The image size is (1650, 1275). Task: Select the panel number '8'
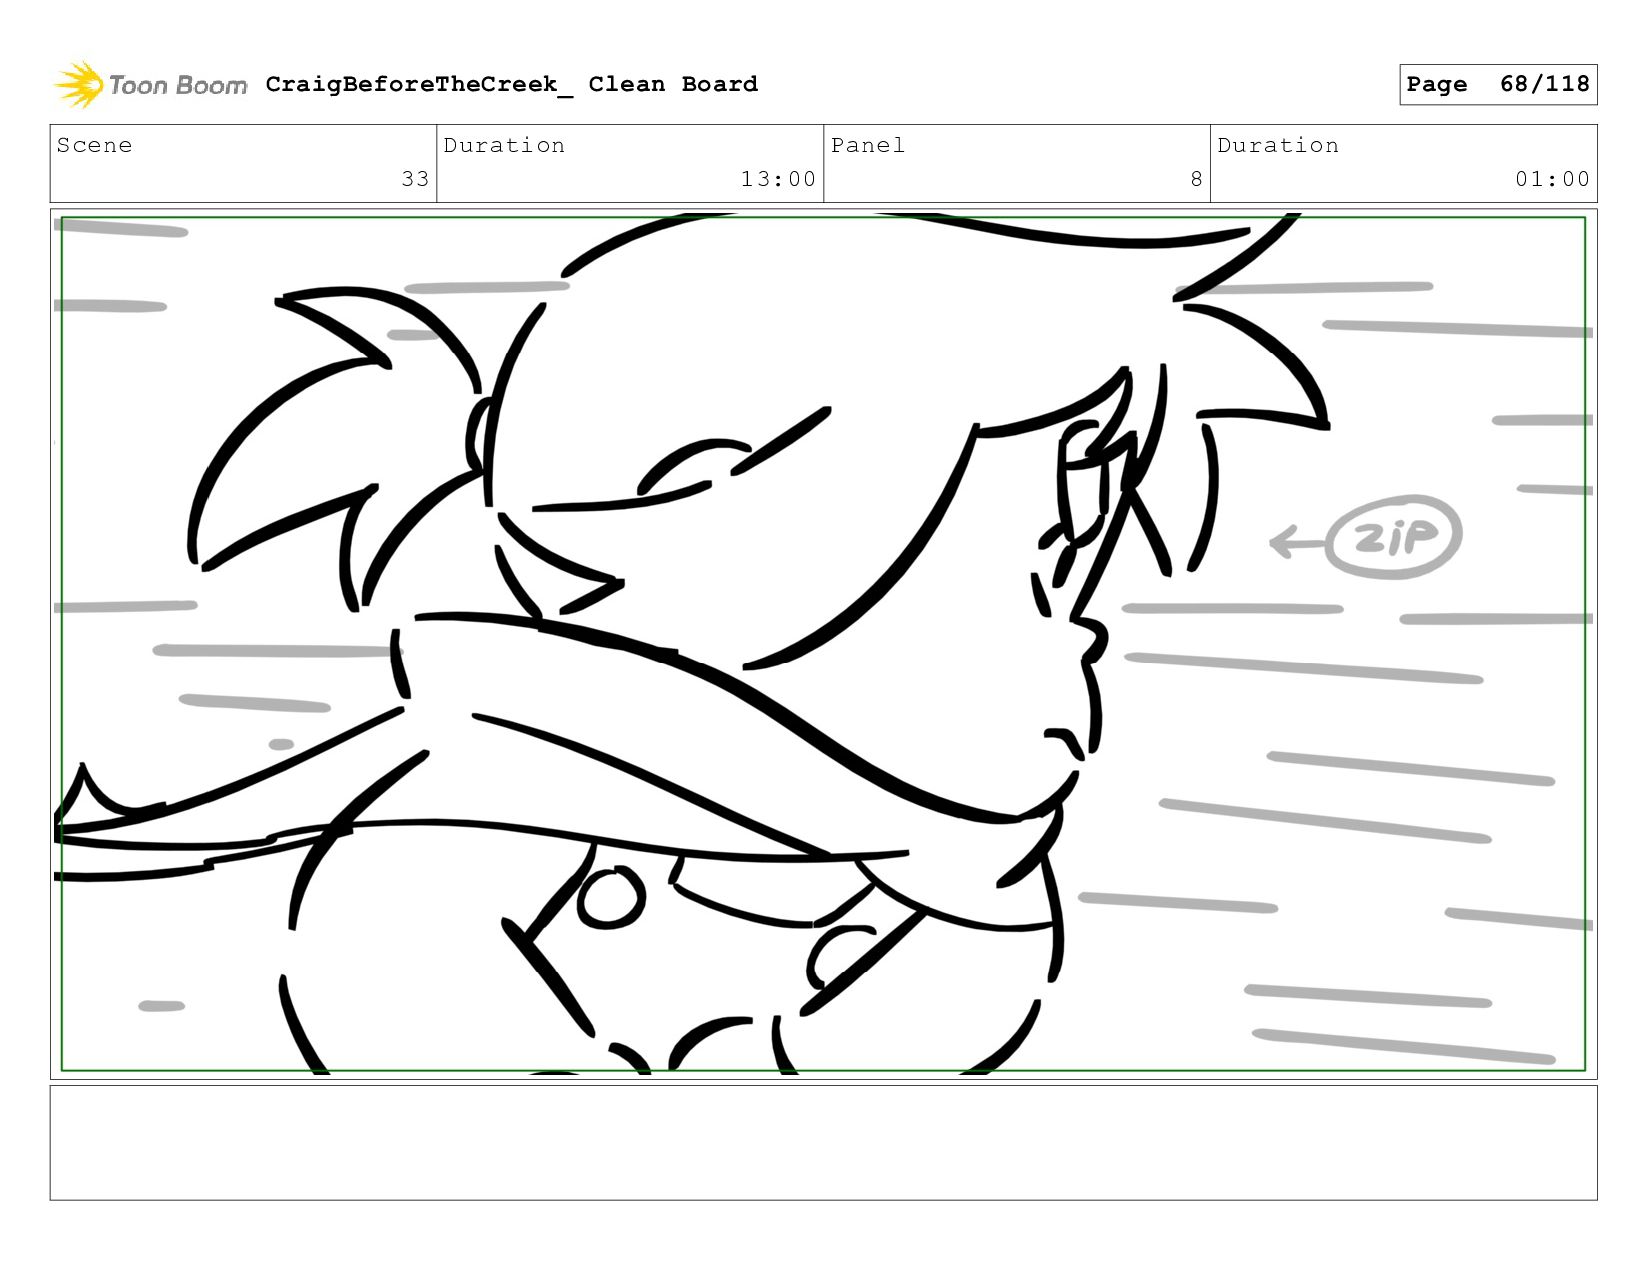pyautogui.click(x=1196, y=179)
